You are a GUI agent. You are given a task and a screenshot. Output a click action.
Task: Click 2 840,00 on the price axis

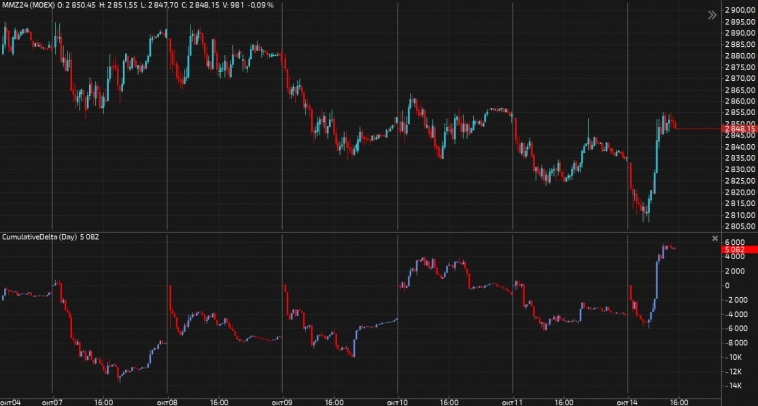click(x=739, y=146)
